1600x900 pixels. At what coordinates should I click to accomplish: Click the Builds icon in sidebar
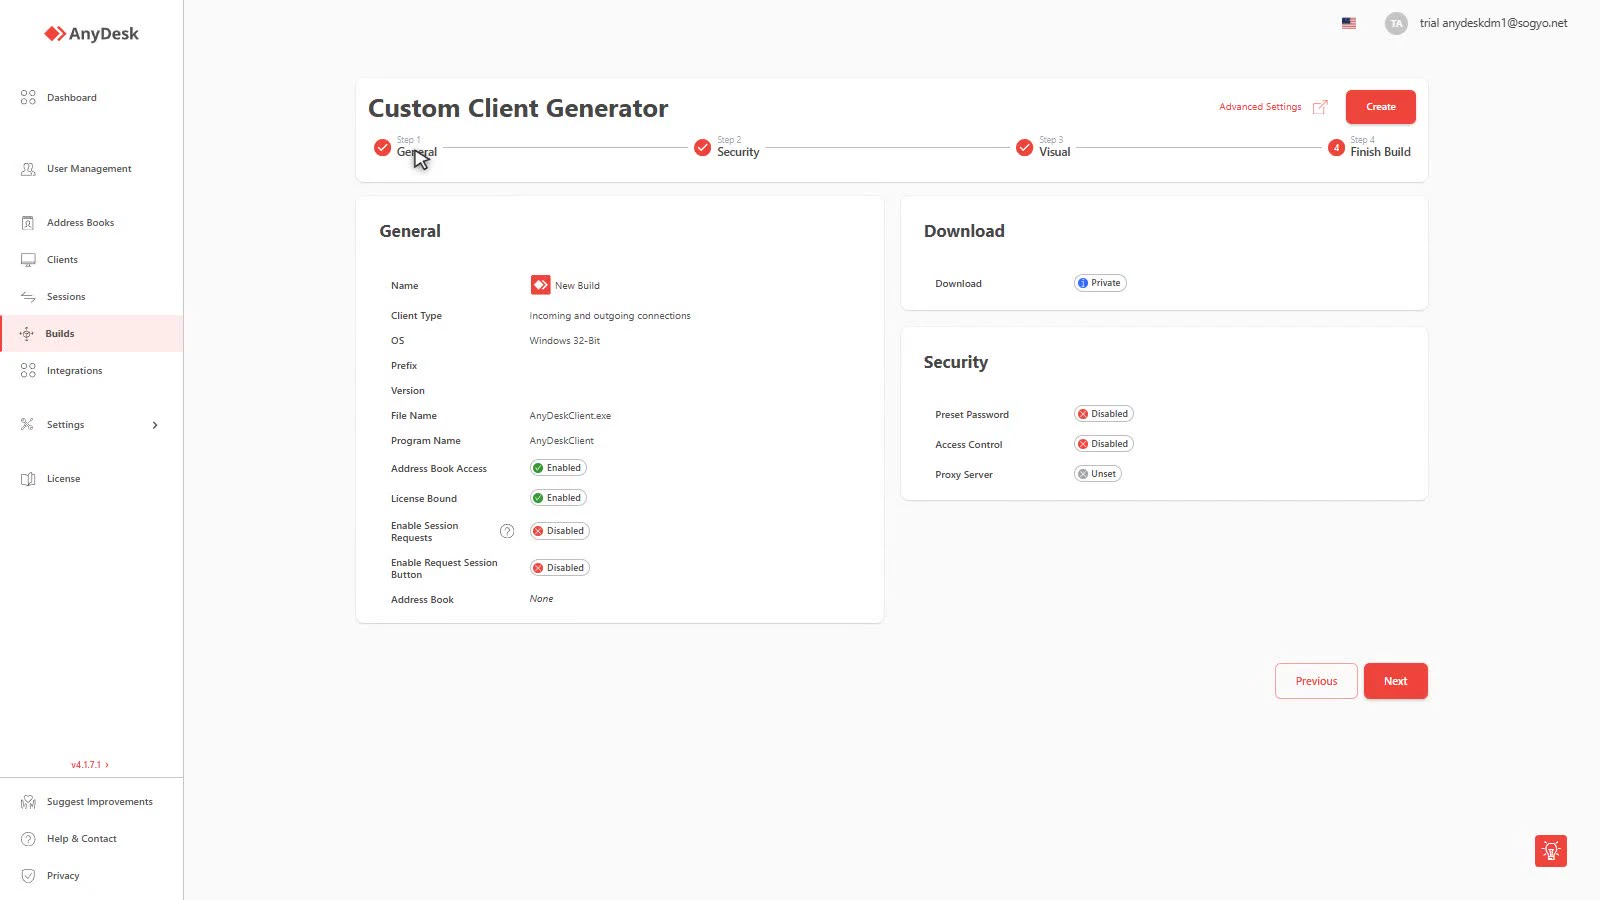[x=27, y=334]
